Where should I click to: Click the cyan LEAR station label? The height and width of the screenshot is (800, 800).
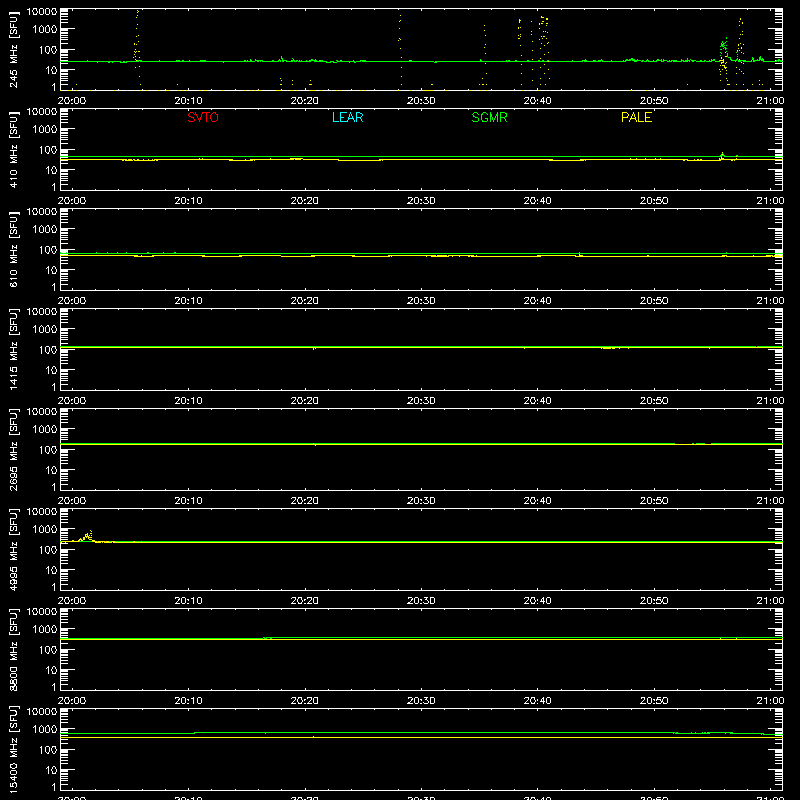[347, 117]
